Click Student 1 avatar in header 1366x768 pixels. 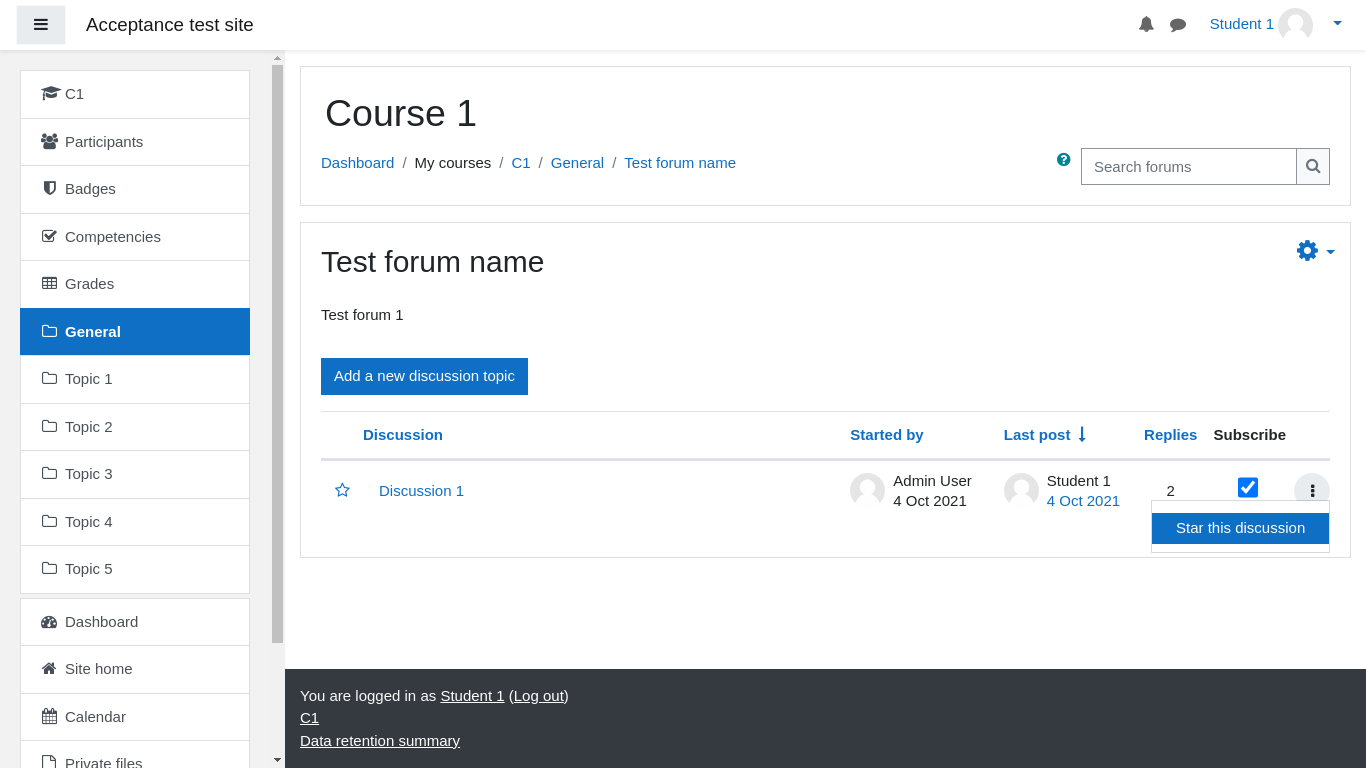point(1295,25)
